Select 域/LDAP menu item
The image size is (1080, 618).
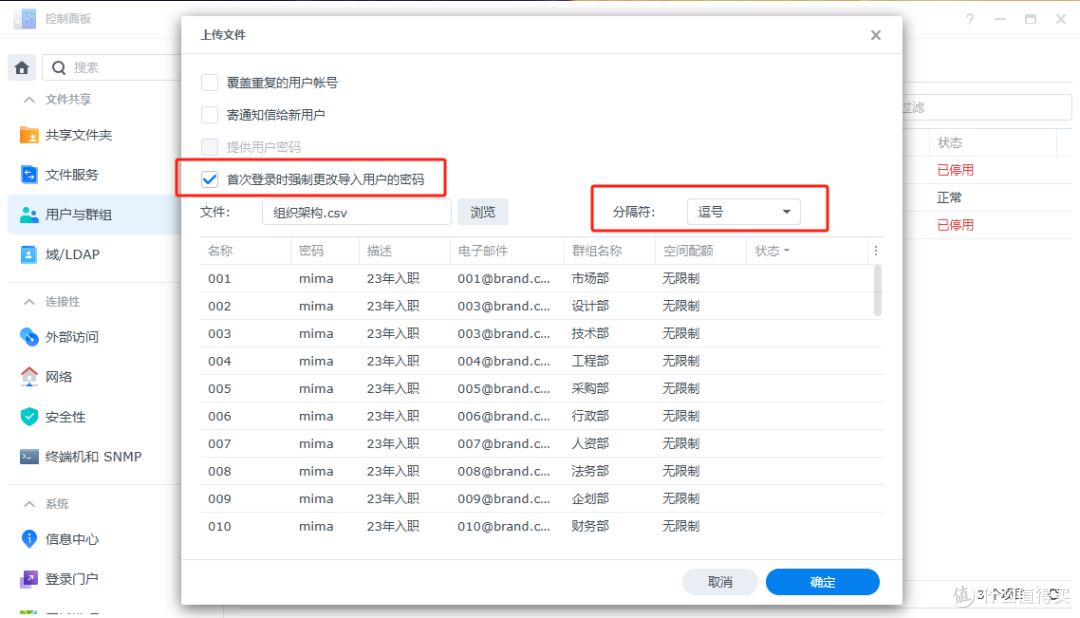pos(72,255)
